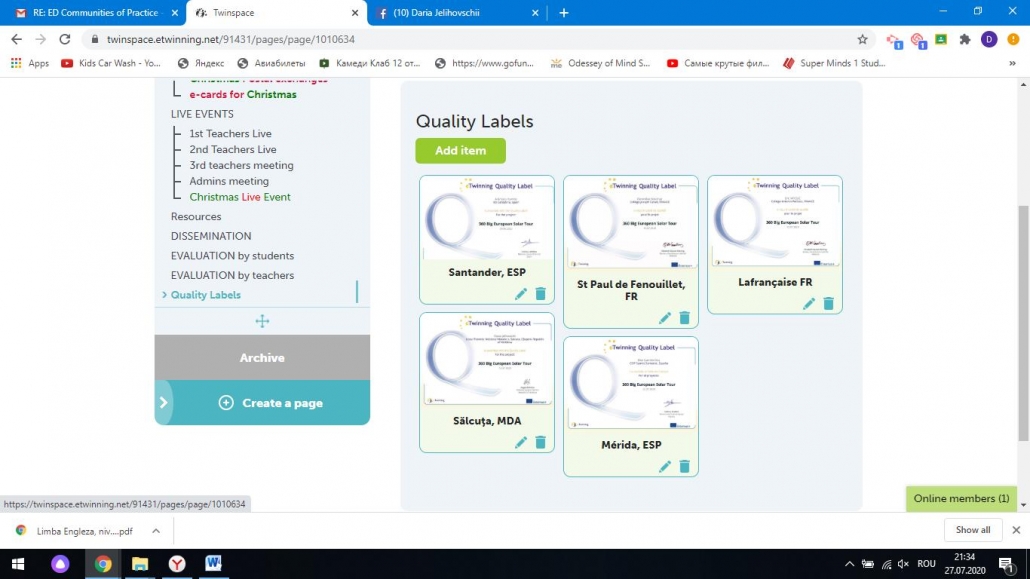Screen dimensions: 1030x579
Task: Open Word from the Windows taskbar
Action: pyautogui.click(x=213, y=564)
